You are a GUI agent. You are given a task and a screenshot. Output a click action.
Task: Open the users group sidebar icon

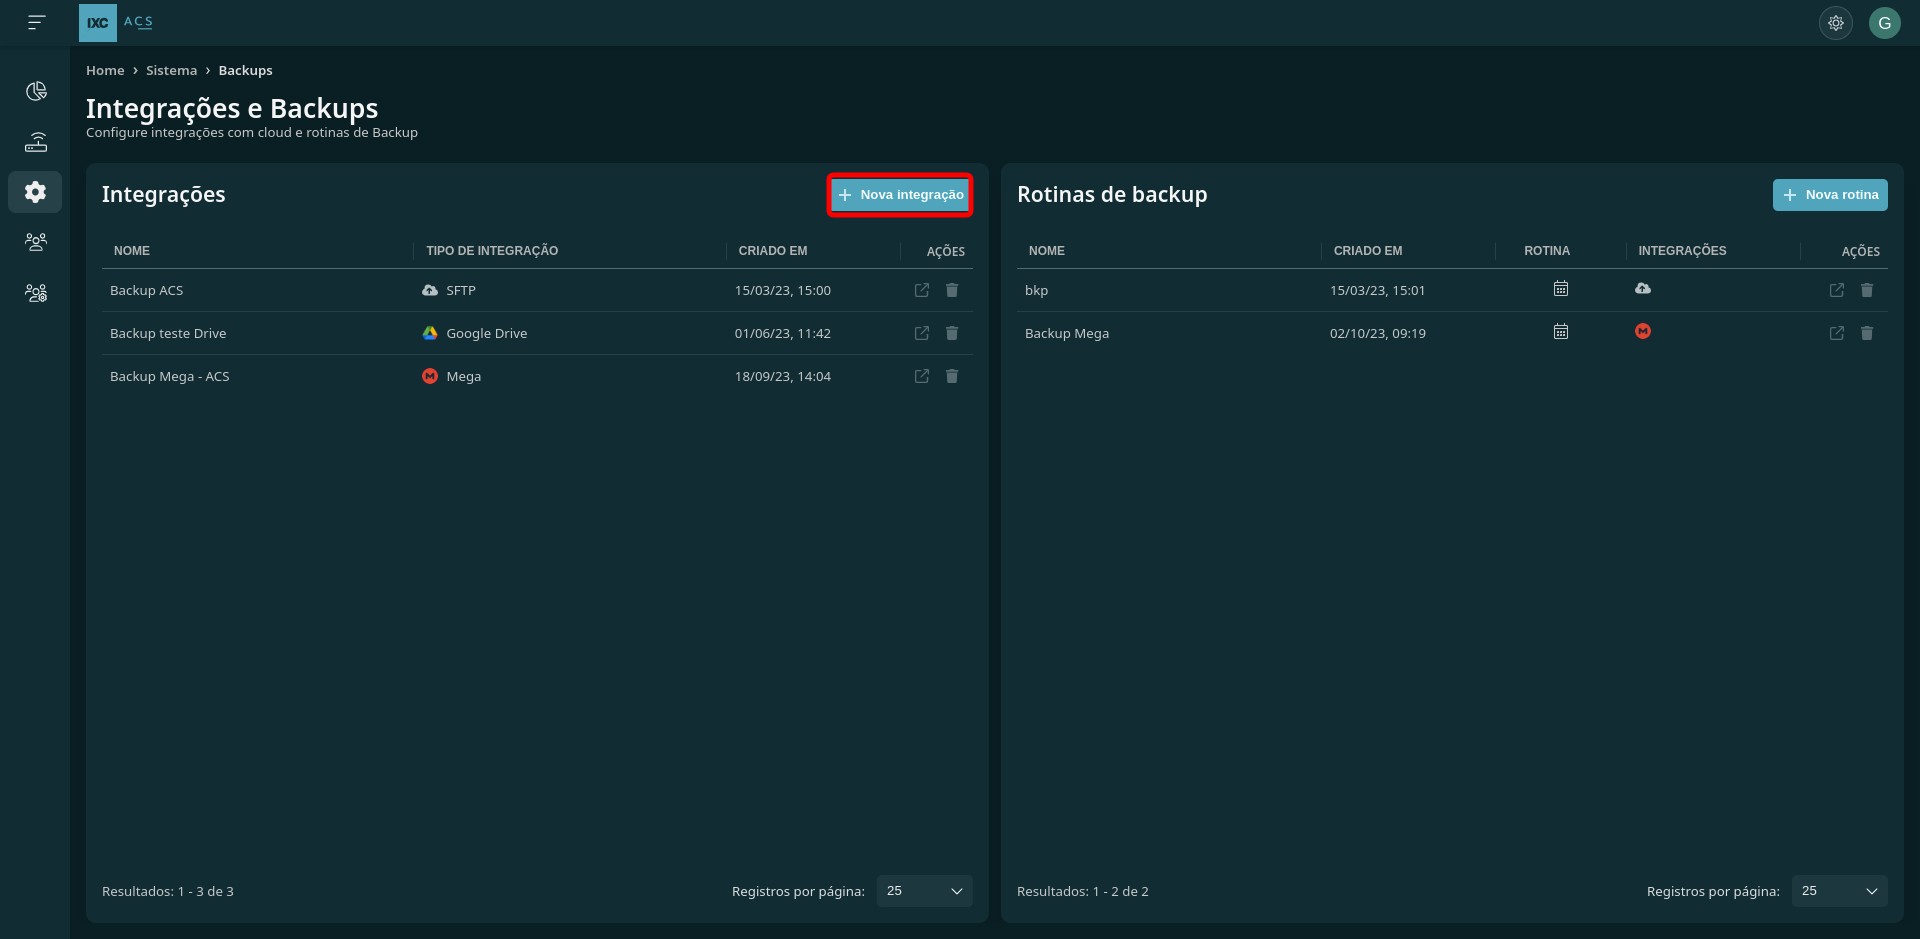tap(36, 242)
